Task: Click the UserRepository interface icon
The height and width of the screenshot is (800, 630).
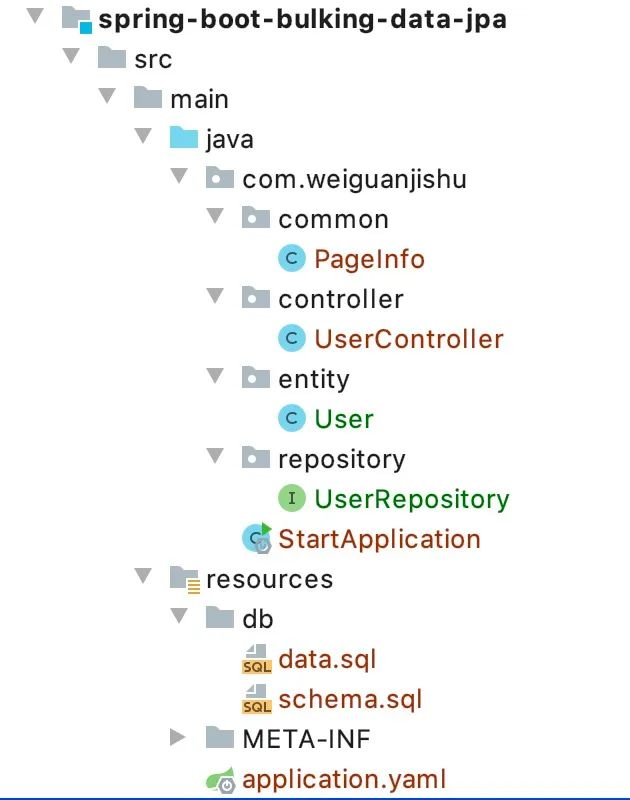Action: 292,498
